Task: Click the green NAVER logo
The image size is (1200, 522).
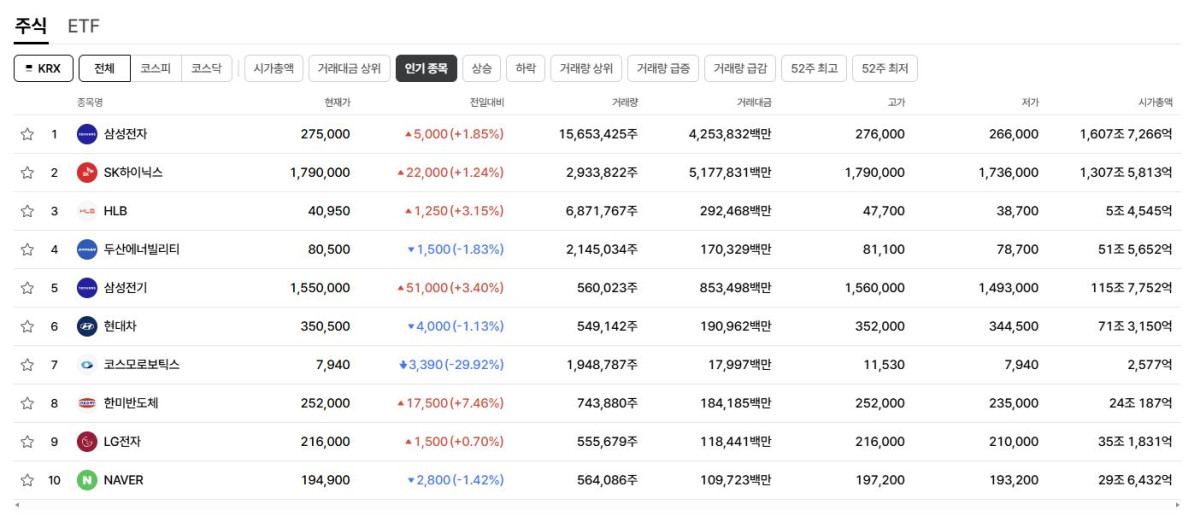Action: (x=87, y=481)
